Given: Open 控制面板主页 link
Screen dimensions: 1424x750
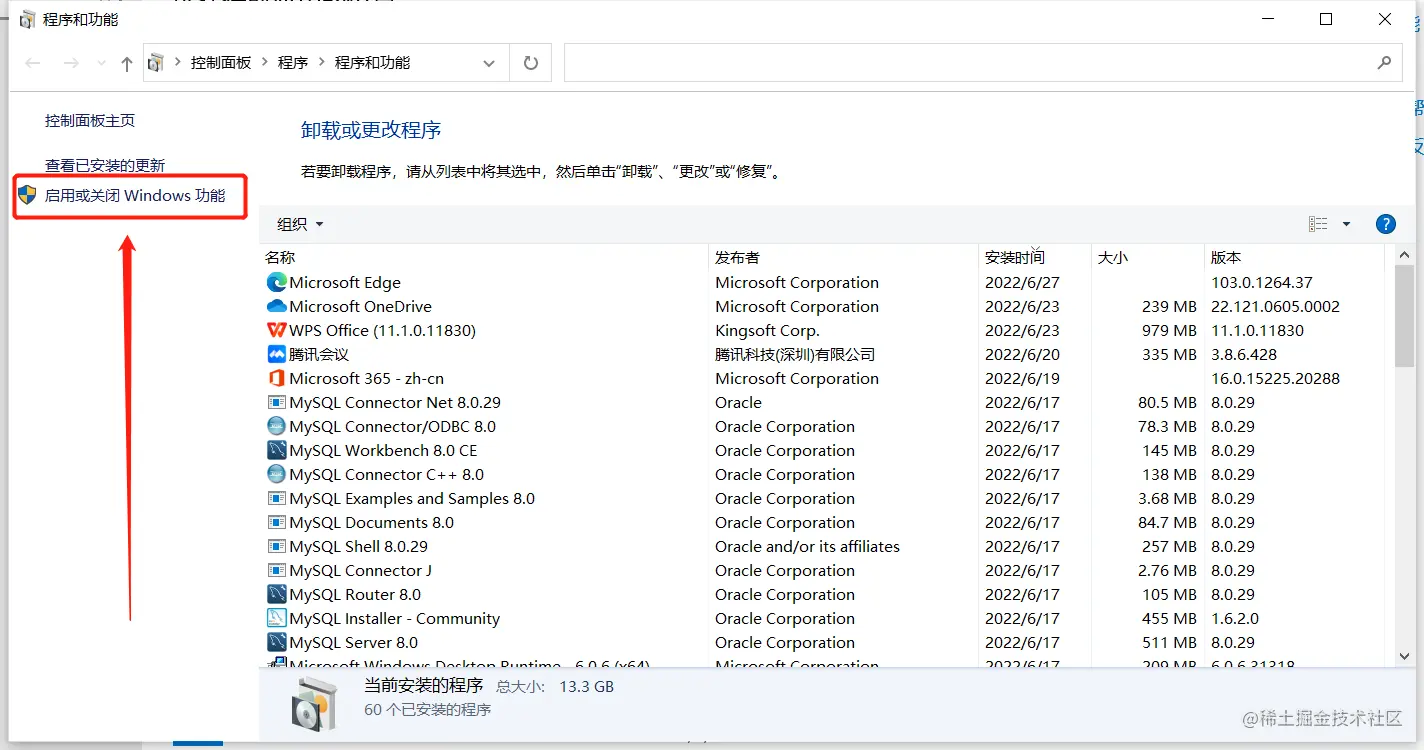Looking at the screenshot, I should 90,120.
